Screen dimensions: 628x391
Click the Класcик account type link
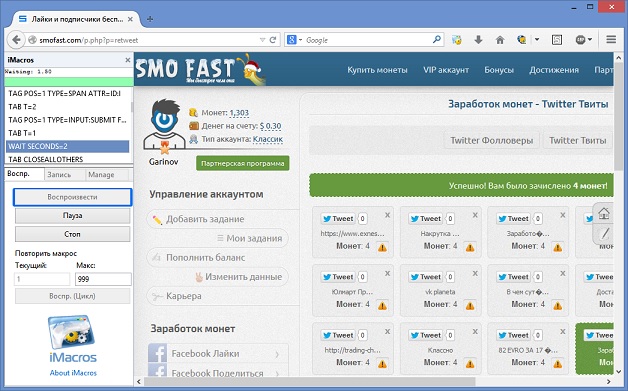(x=268, y=139)
